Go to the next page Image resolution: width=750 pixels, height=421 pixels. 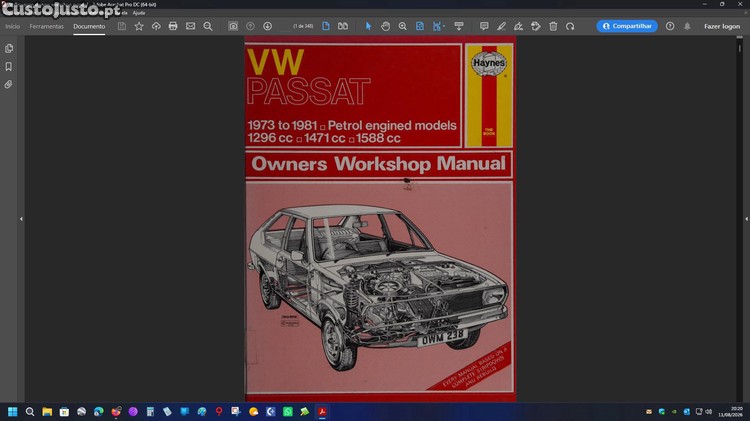click(267, 26)
